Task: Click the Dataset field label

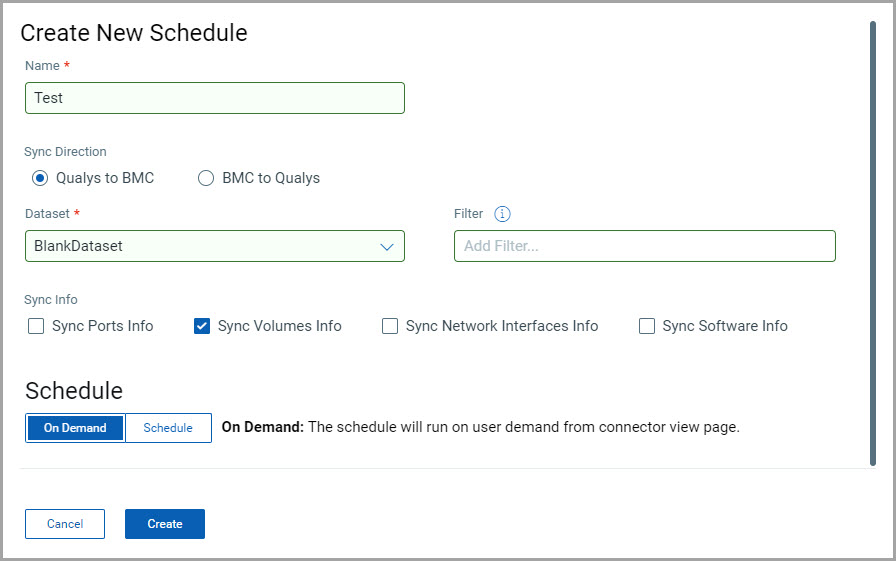Action: tap(46, 214)
